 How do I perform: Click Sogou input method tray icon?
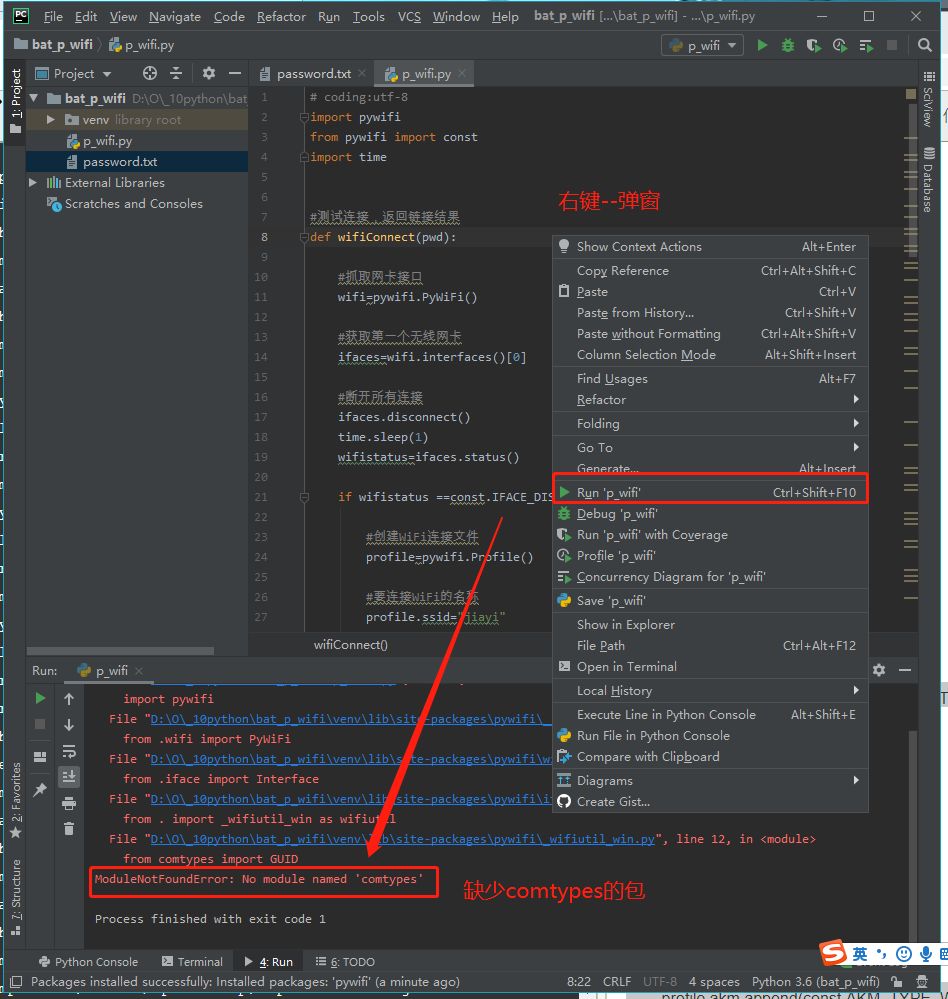pyautogui.click(x=833, y=953)
